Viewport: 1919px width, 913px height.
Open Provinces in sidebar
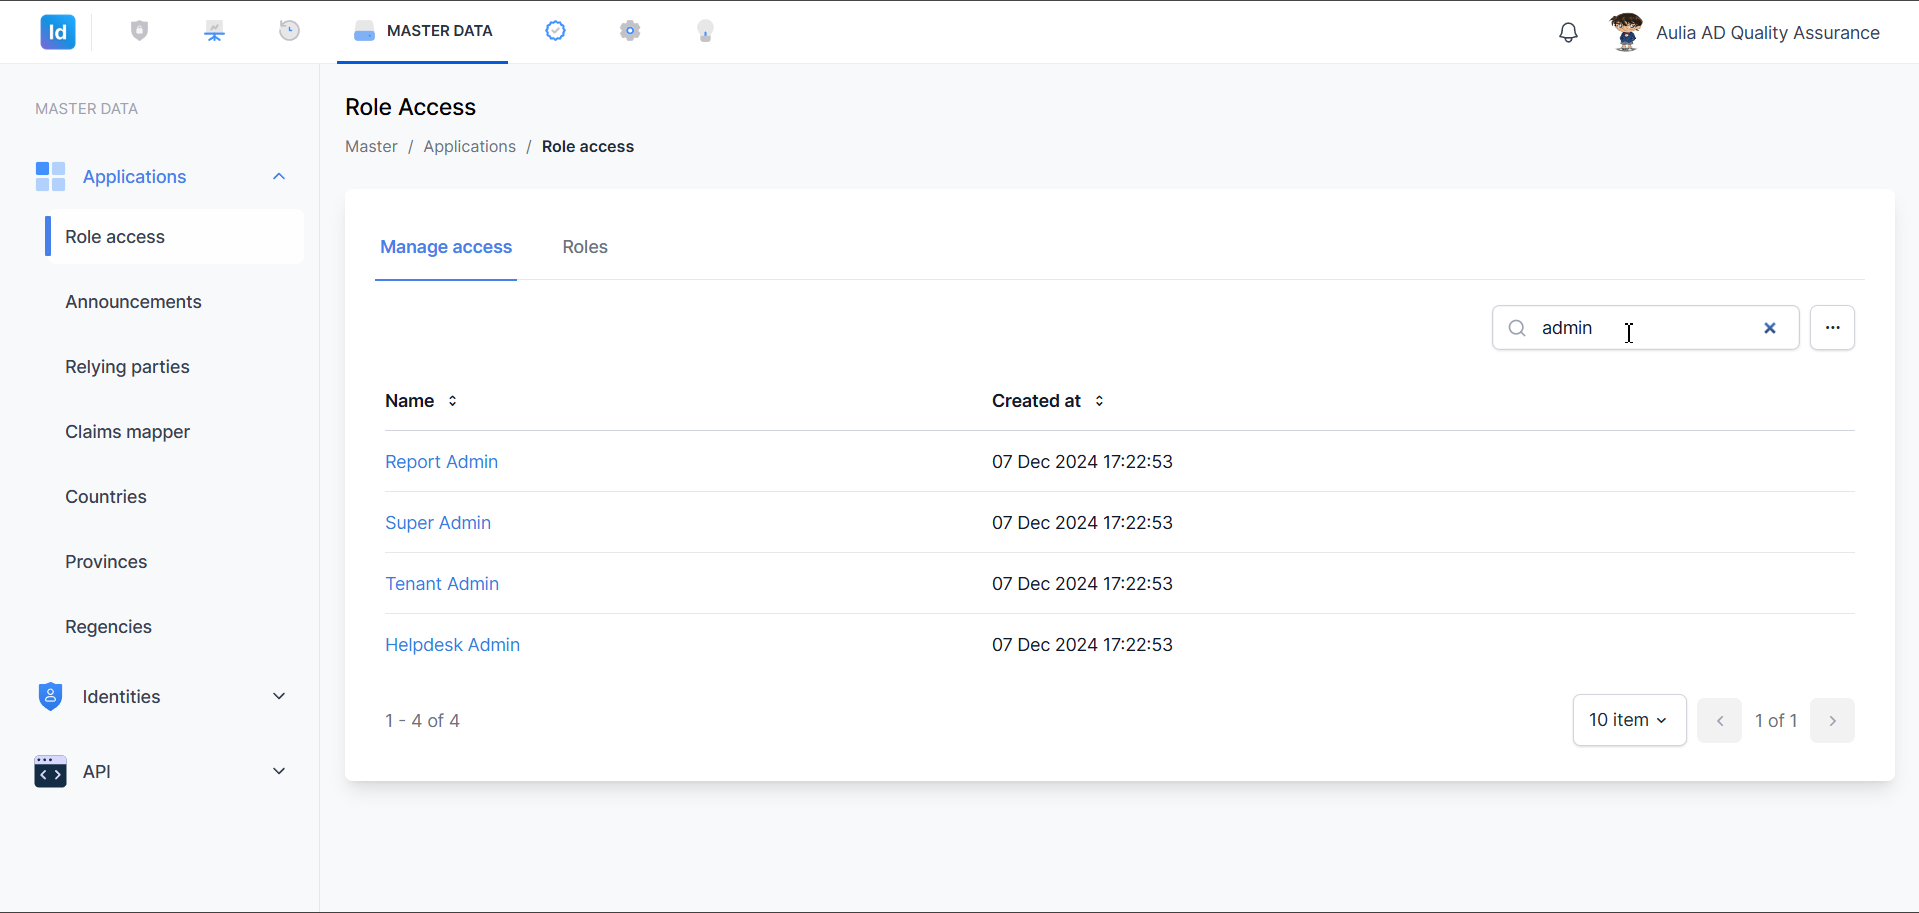(x=106, y=562)
